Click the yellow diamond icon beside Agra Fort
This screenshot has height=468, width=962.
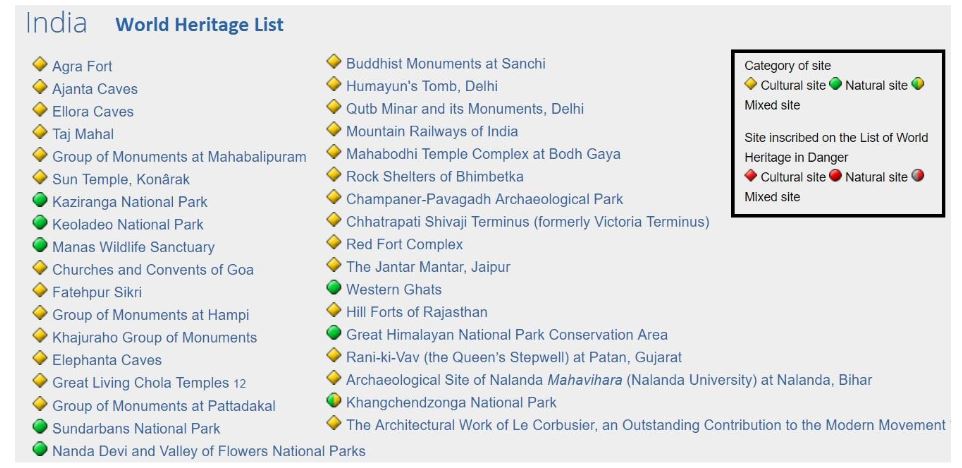pos(40,64)
